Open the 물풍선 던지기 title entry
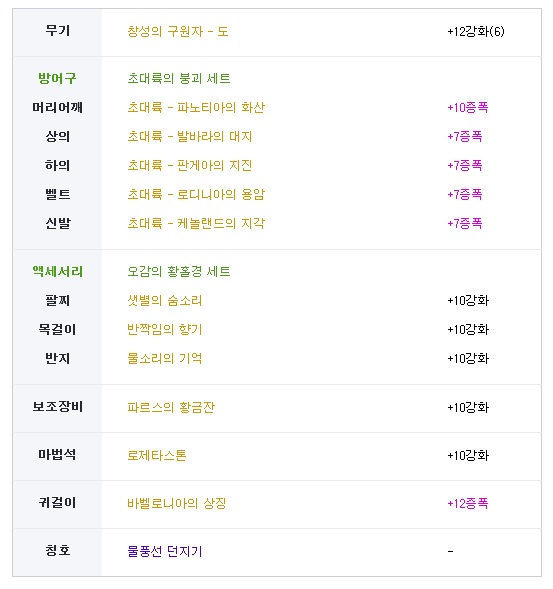This screenshot has width=553, height=589. click(x=165, y=551)
